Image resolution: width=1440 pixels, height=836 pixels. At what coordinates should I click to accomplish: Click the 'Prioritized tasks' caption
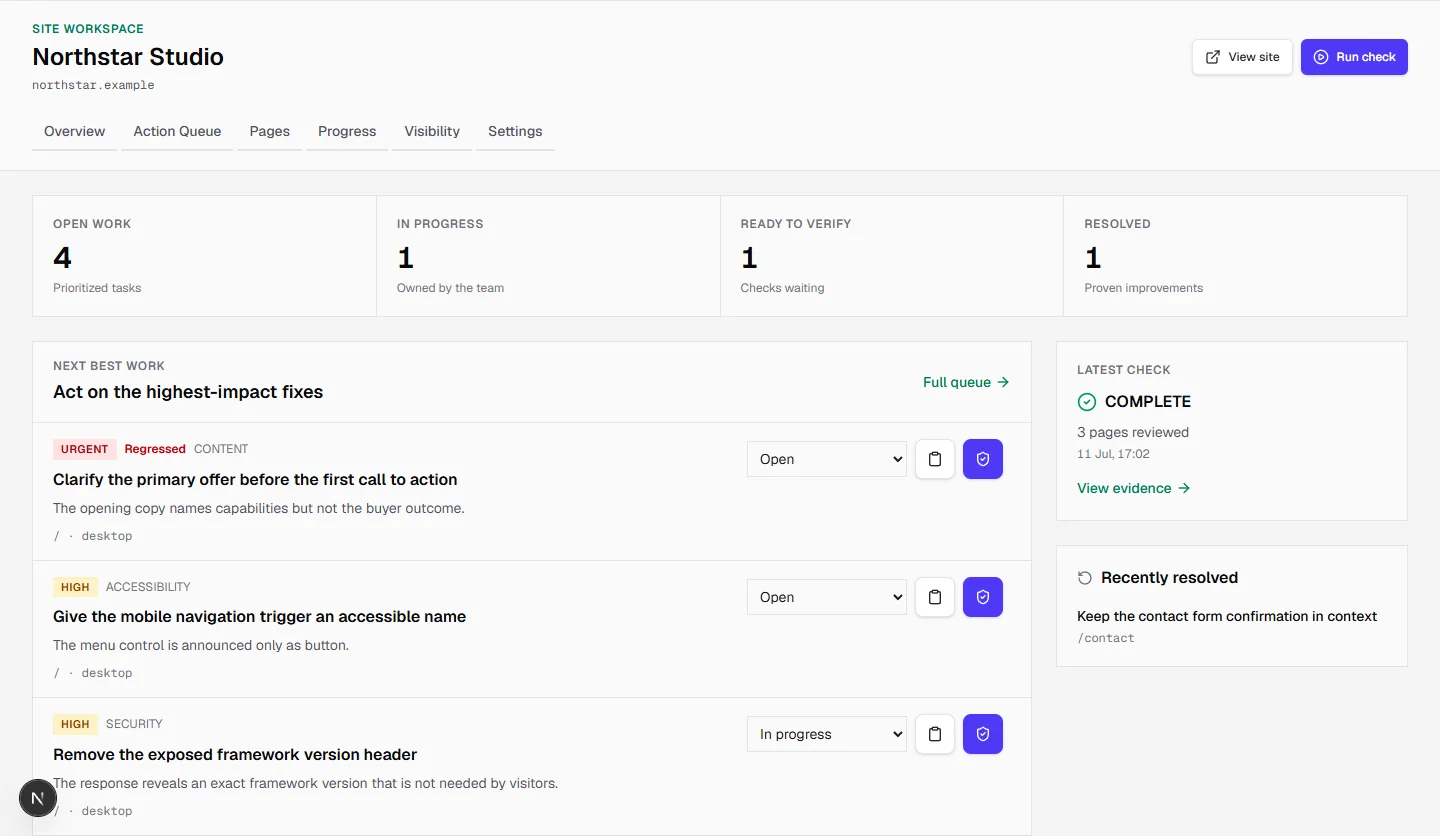pos(97,288)
